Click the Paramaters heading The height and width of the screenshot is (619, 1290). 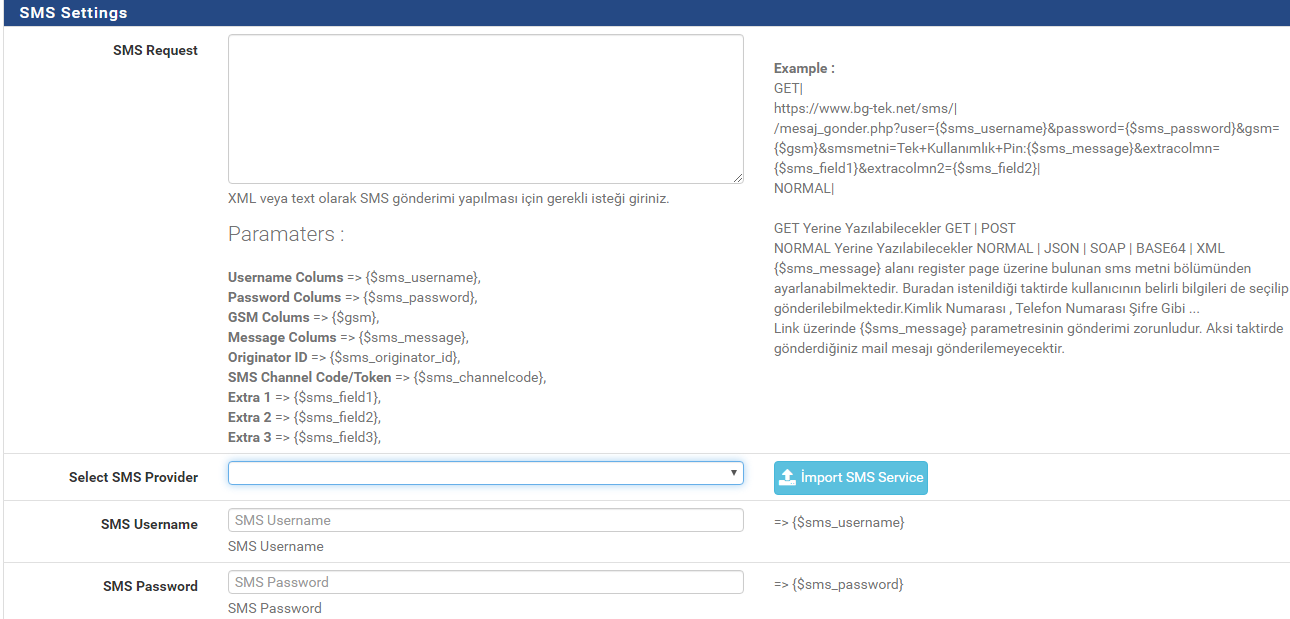(x=286, y=234)
